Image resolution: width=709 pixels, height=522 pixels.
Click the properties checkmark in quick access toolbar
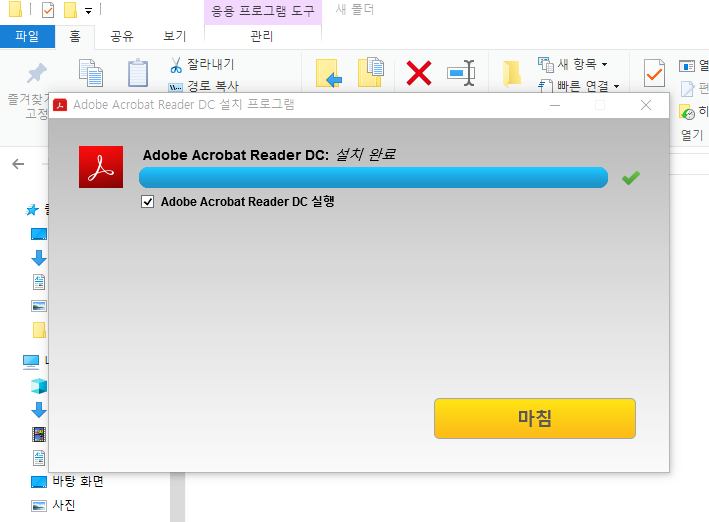point(48,9)
